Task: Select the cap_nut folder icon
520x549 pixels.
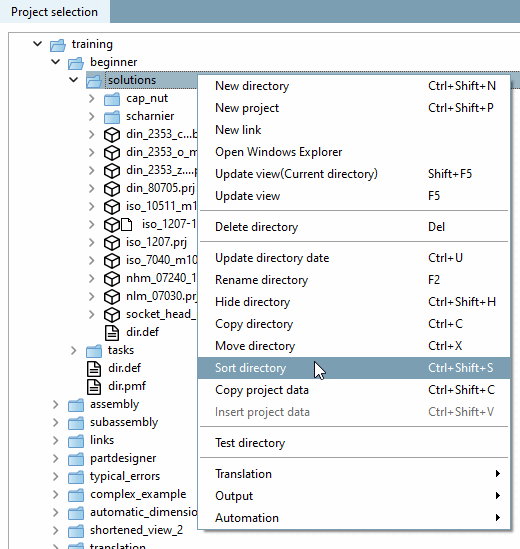Action: coord(112,99)
